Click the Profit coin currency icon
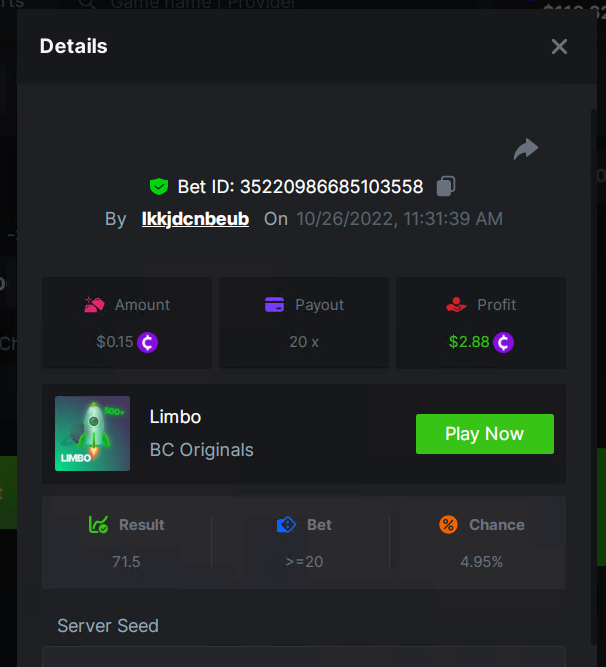606x667 pixels. pyautogui.click(x=503, y=342)
